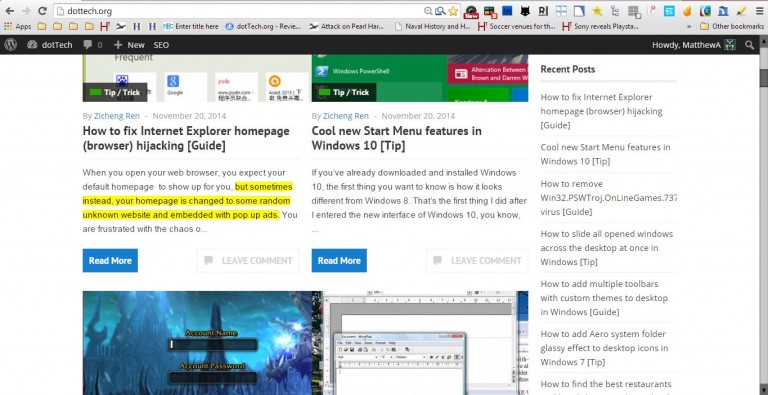Open recent post 'Cool new Start Menu features'
768x395 pixels.
(605, 154)
